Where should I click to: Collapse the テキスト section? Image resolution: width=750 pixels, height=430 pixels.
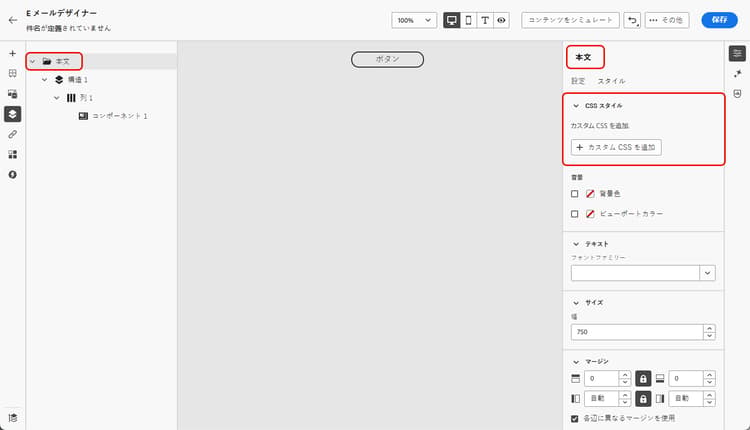[x=576, y=244]
